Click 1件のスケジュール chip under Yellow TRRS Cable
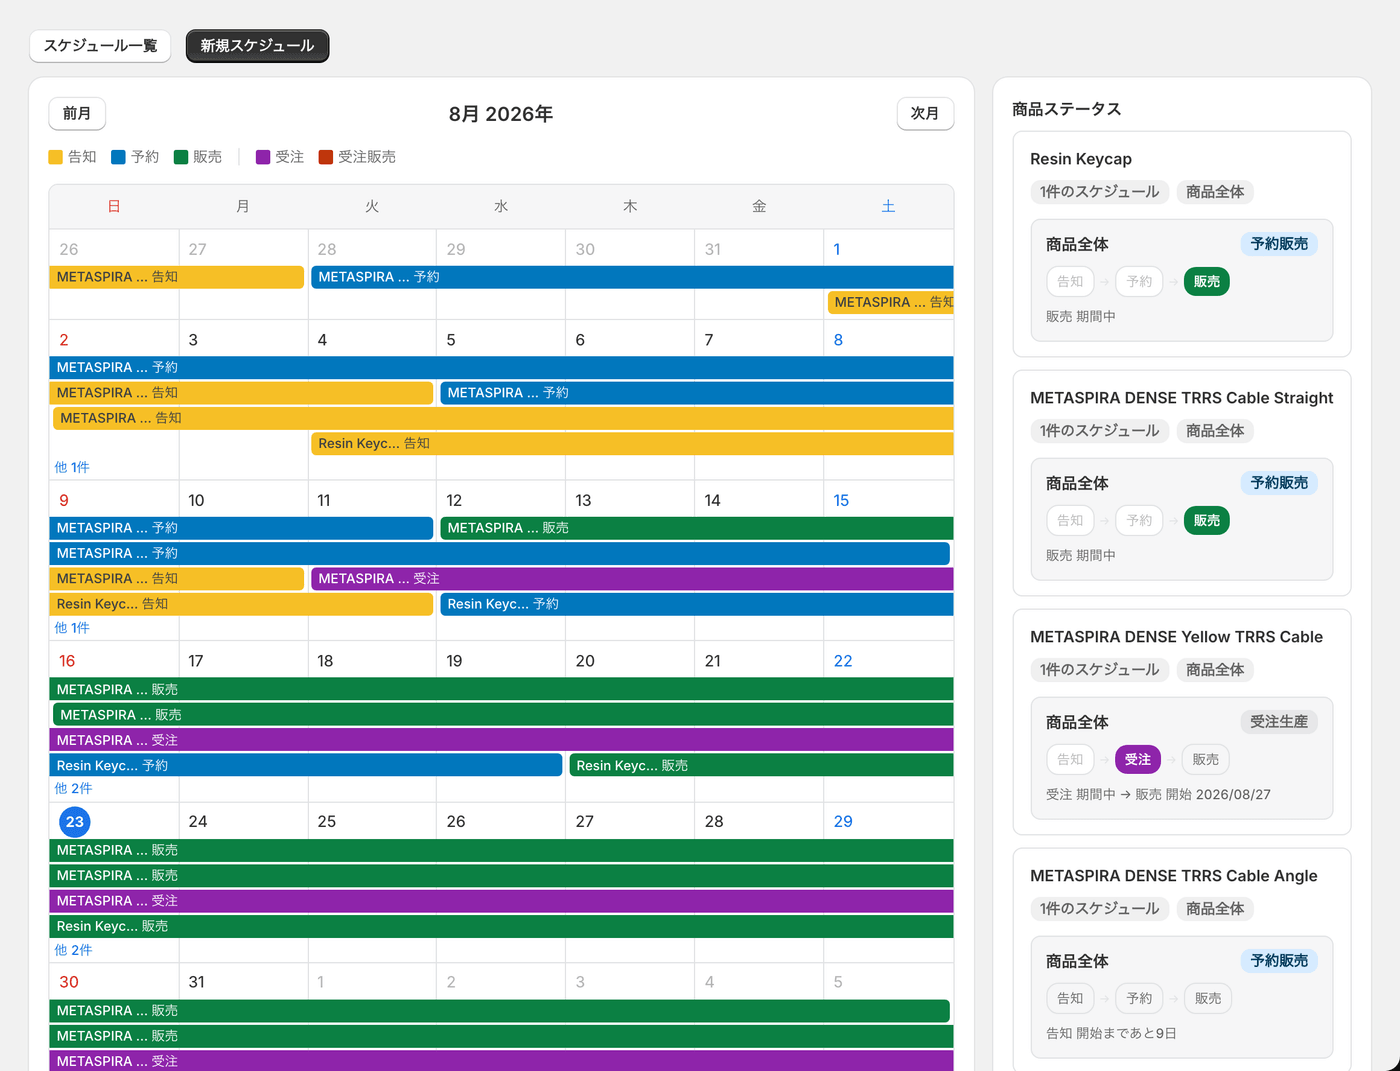This screenshot has width=1400, height=1071. 1099,670
